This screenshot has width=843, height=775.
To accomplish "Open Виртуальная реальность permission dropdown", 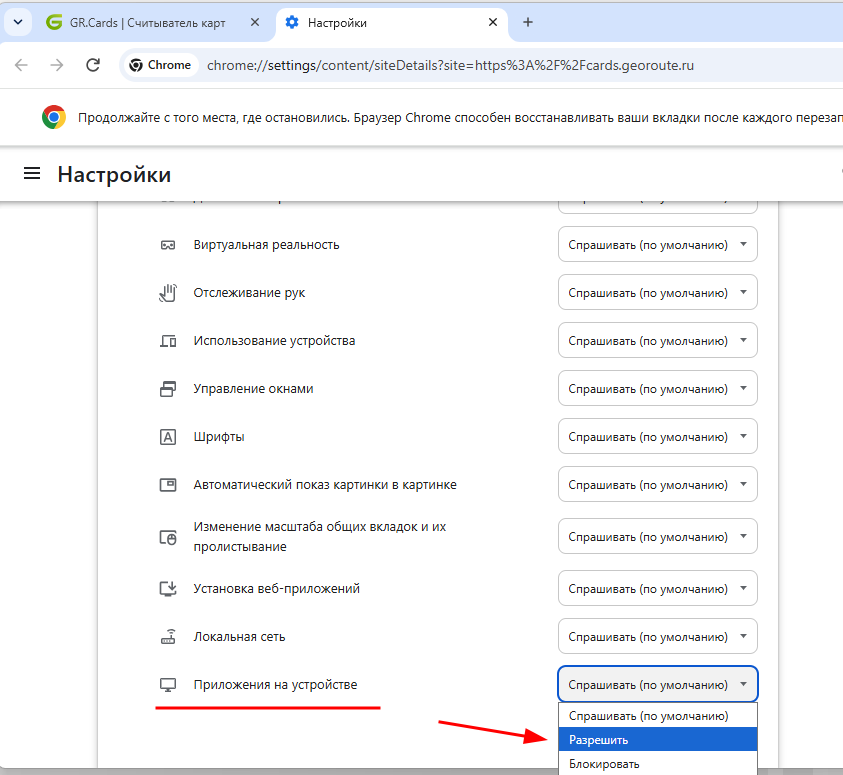I will coord(658,245).
